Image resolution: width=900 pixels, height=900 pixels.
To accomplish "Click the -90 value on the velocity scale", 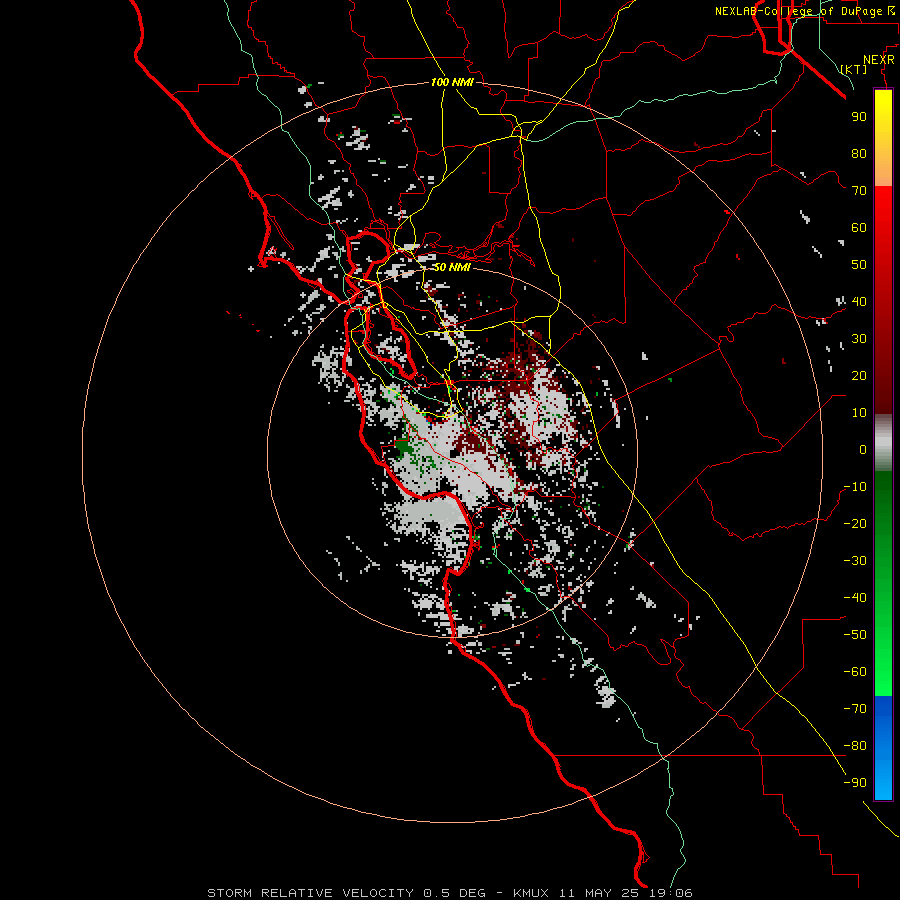I will pos(855,783).
